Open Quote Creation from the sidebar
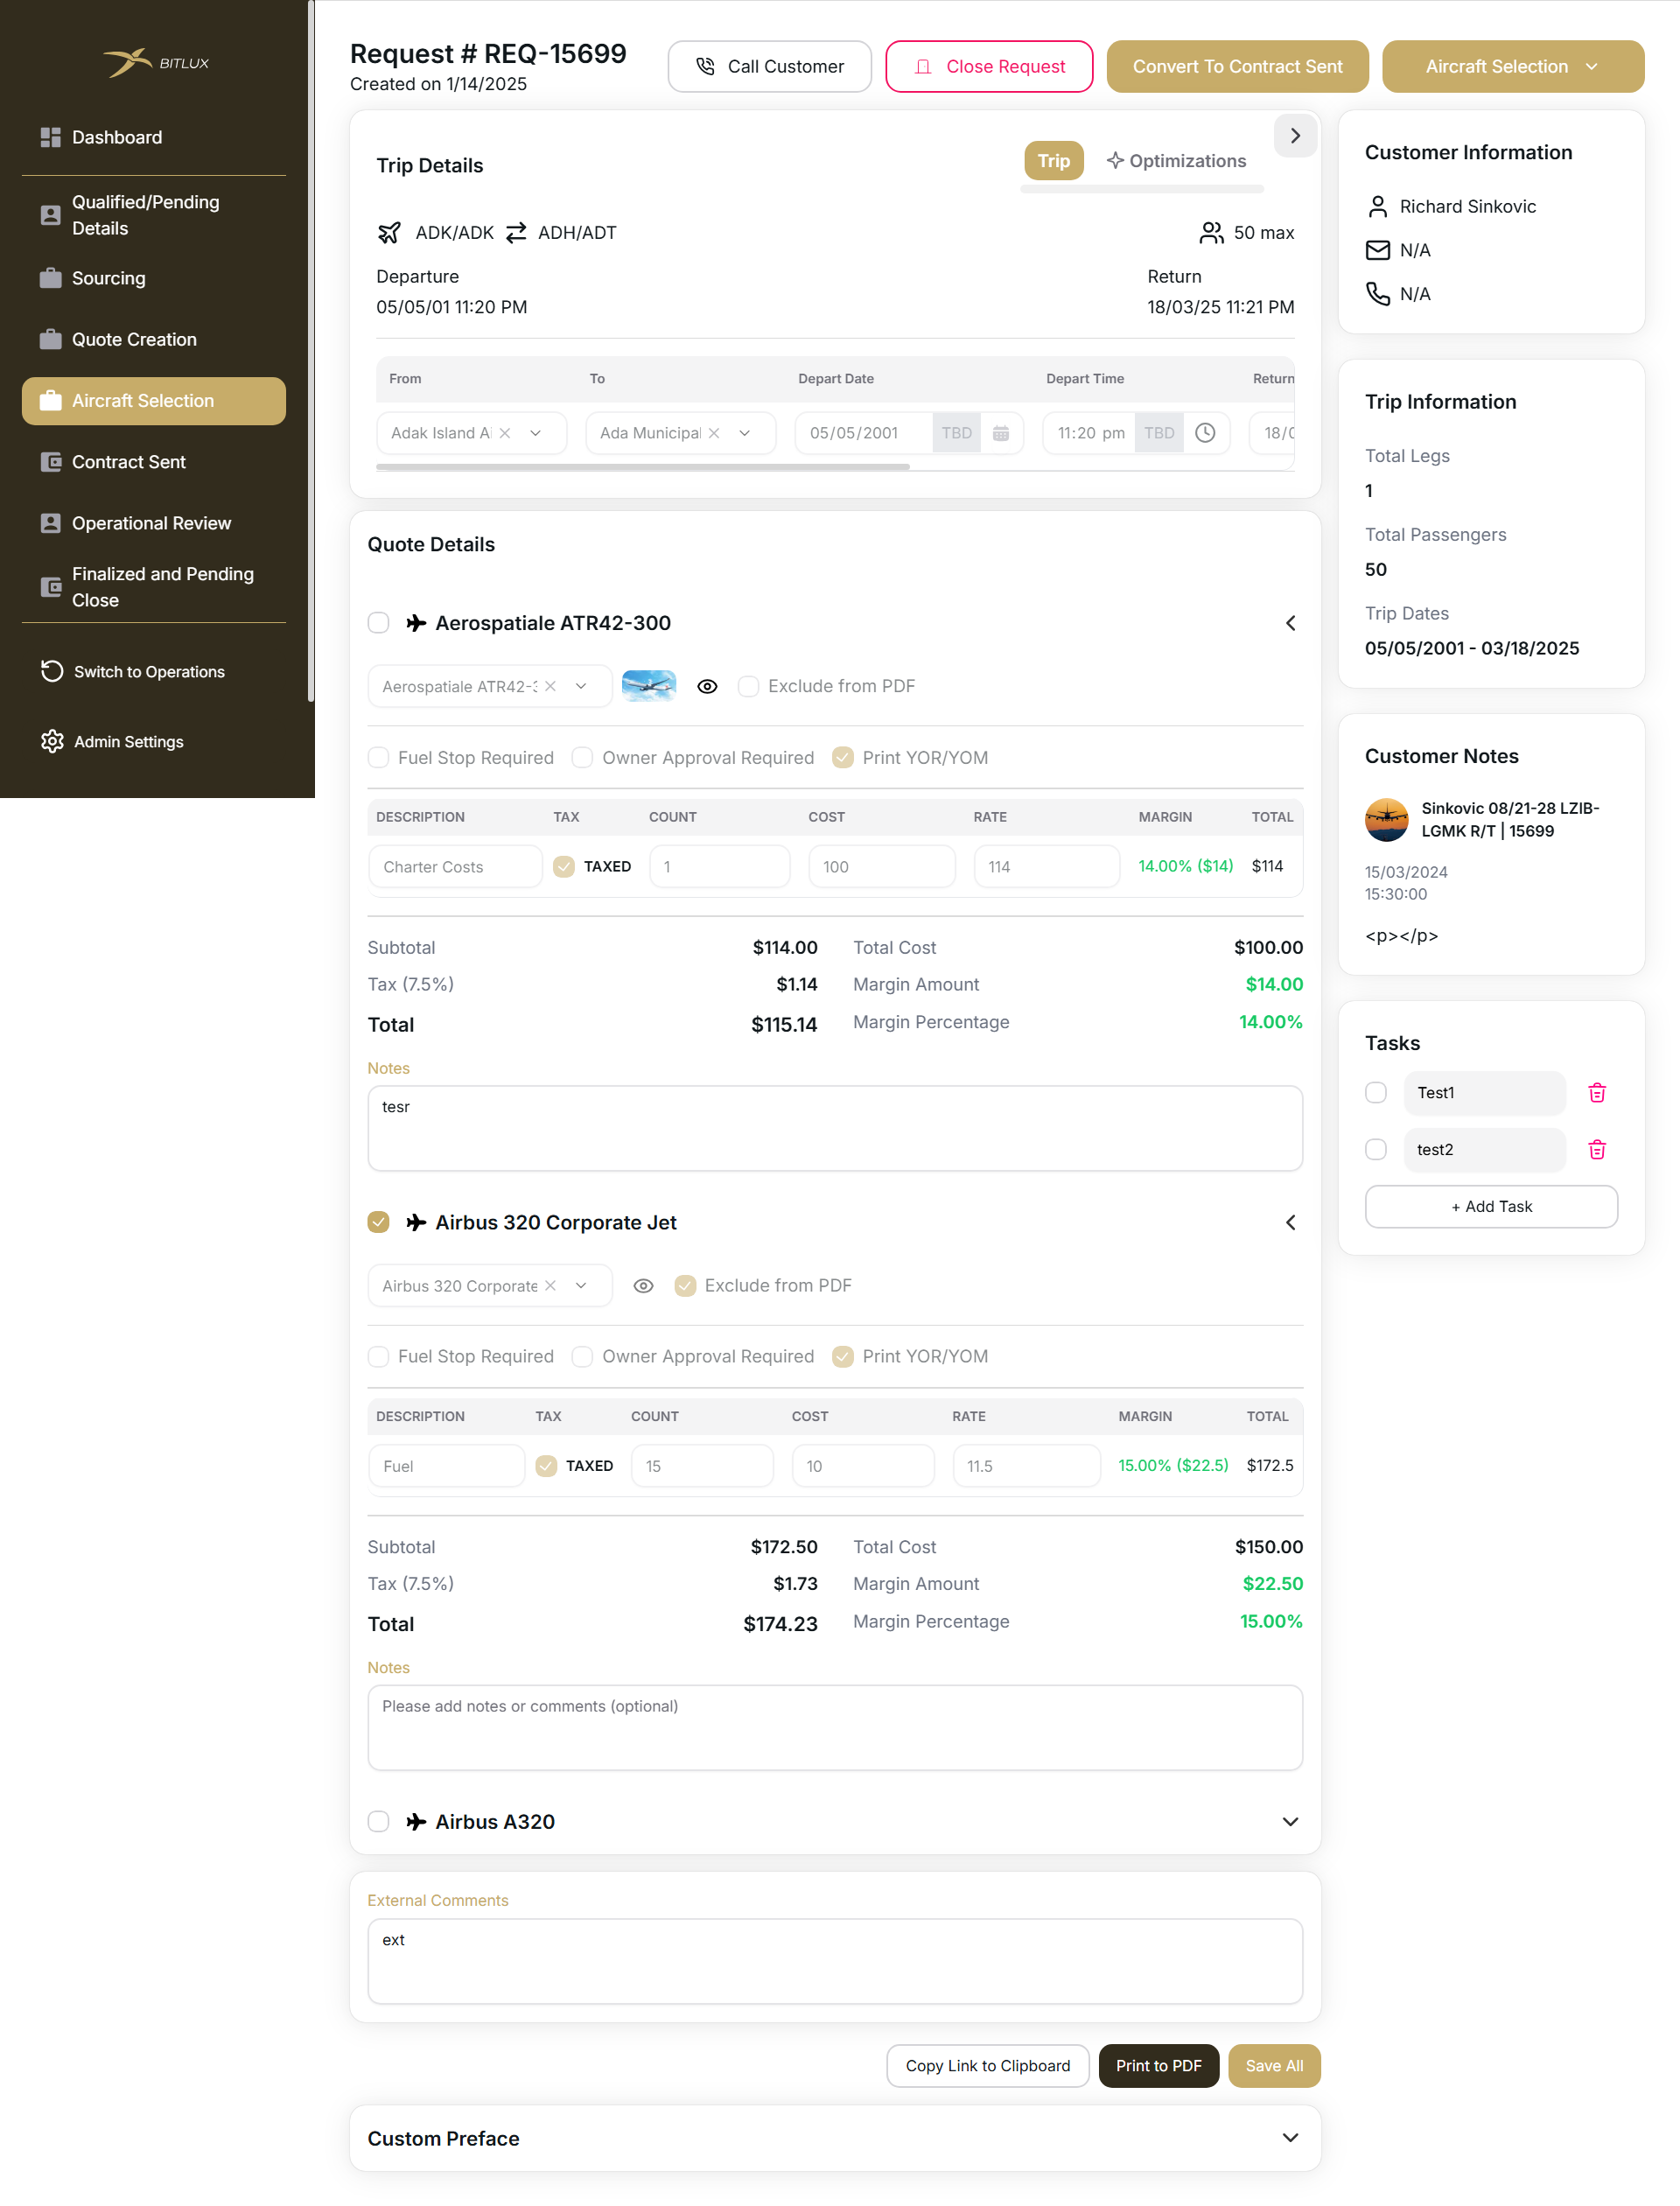The height and width of the screenshot is (2206, 1680). (x=133, y=339)
